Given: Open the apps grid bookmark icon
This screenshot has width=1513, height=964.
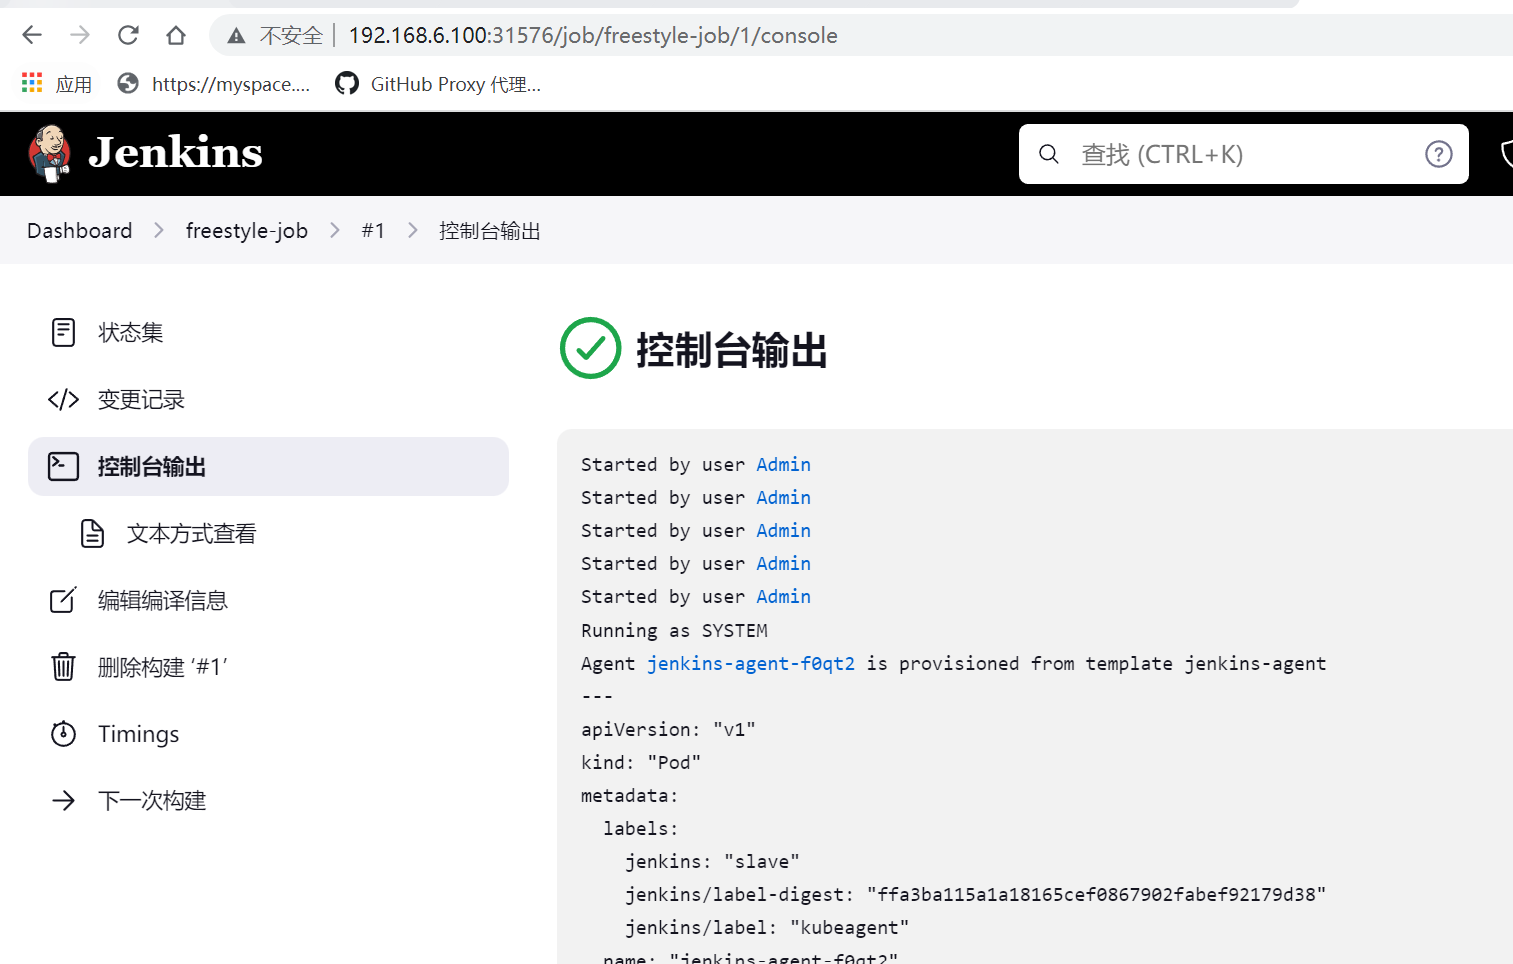Looking at the screenshot, I should click(x=32, y=83).
